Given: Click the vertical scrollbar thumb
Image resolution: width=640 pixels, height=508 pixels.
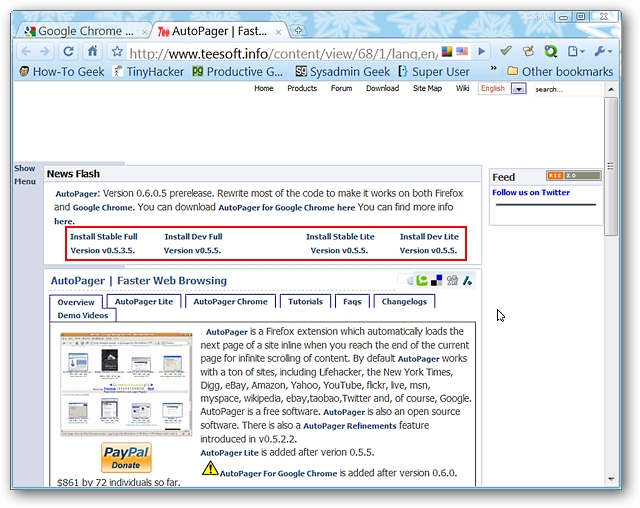Looking at the screenshot, I should coord(611,166).
